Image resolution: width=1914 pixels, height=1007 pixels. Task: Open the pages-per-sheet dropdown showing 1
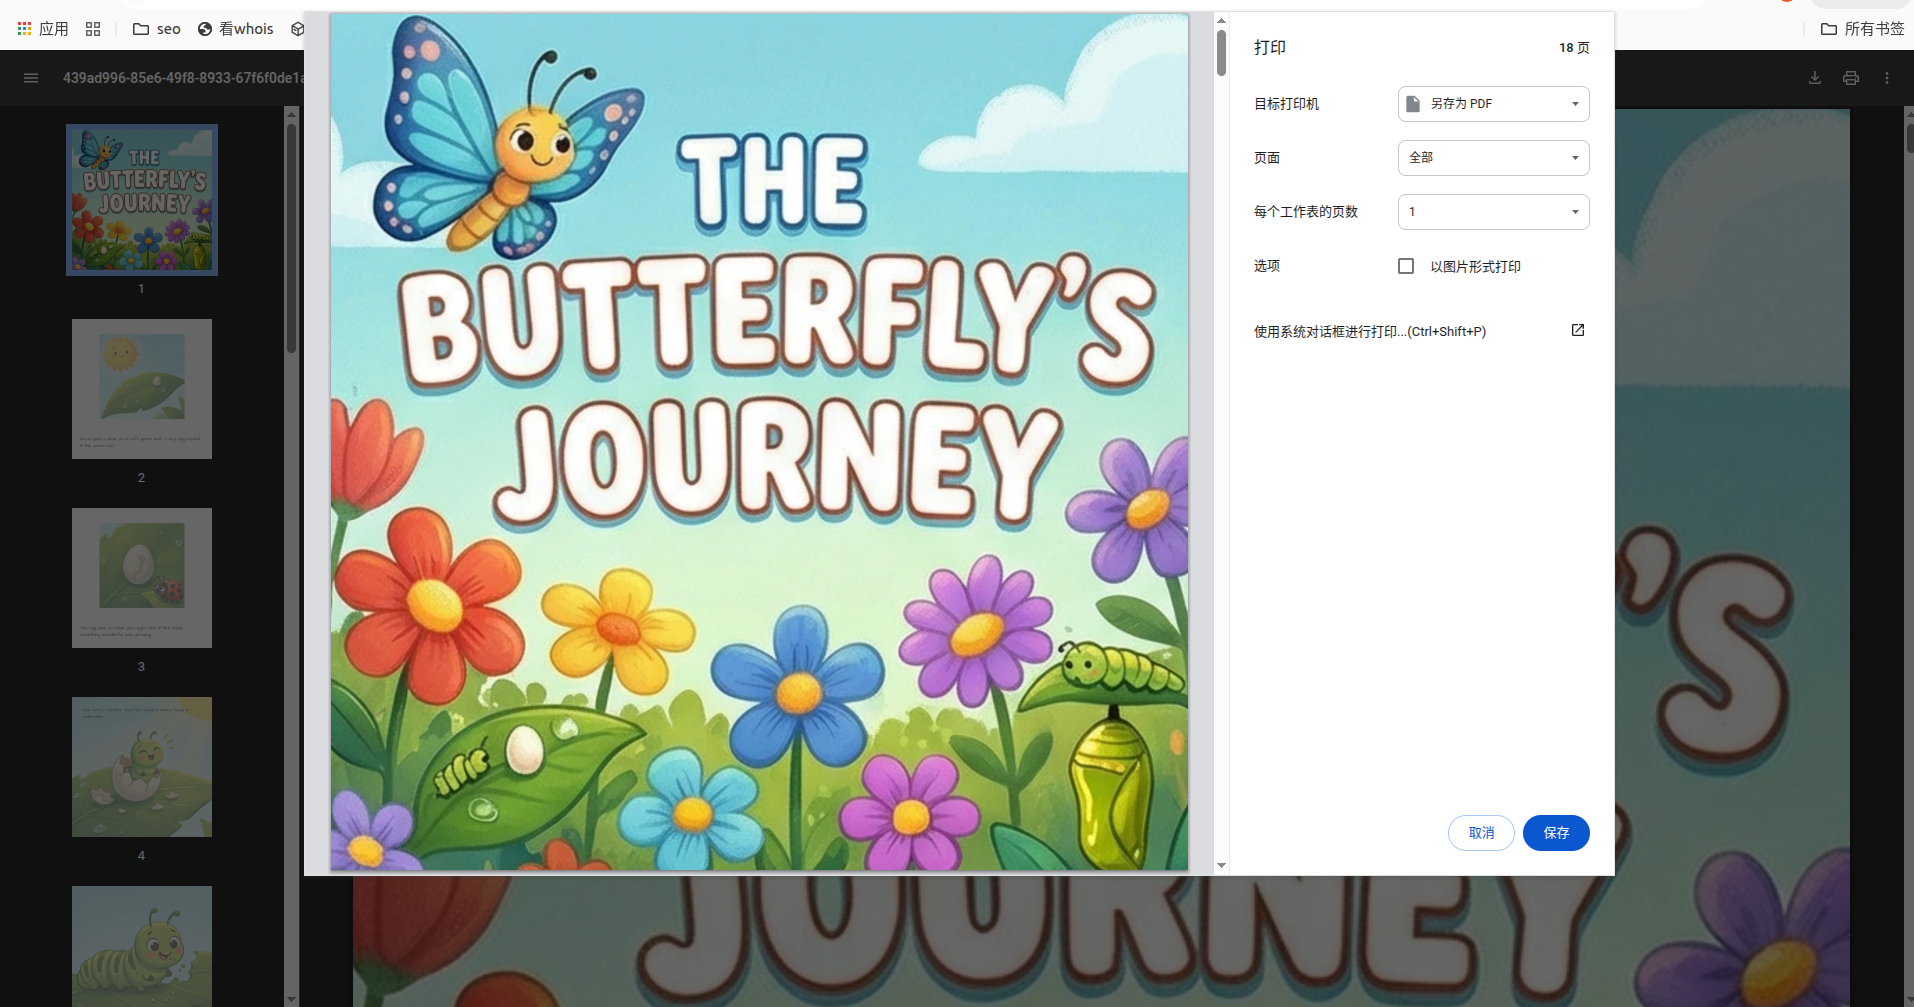click(x=1493, y=212)
